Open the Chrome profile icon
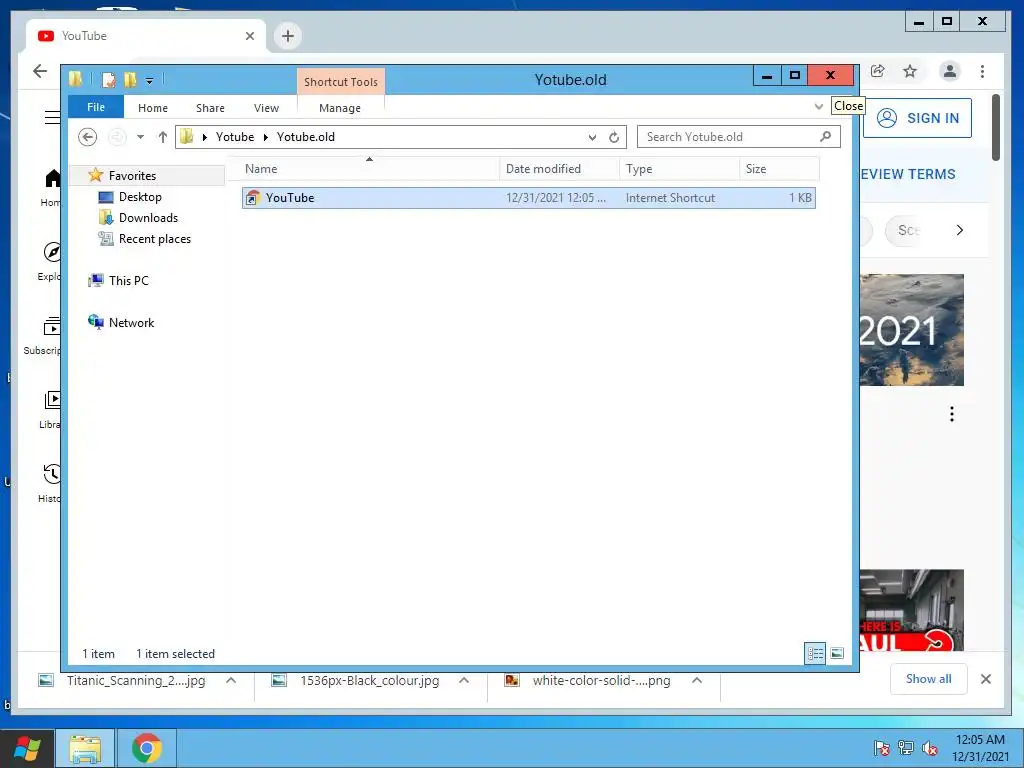The image size is (1024, 768). coord(950,71)
